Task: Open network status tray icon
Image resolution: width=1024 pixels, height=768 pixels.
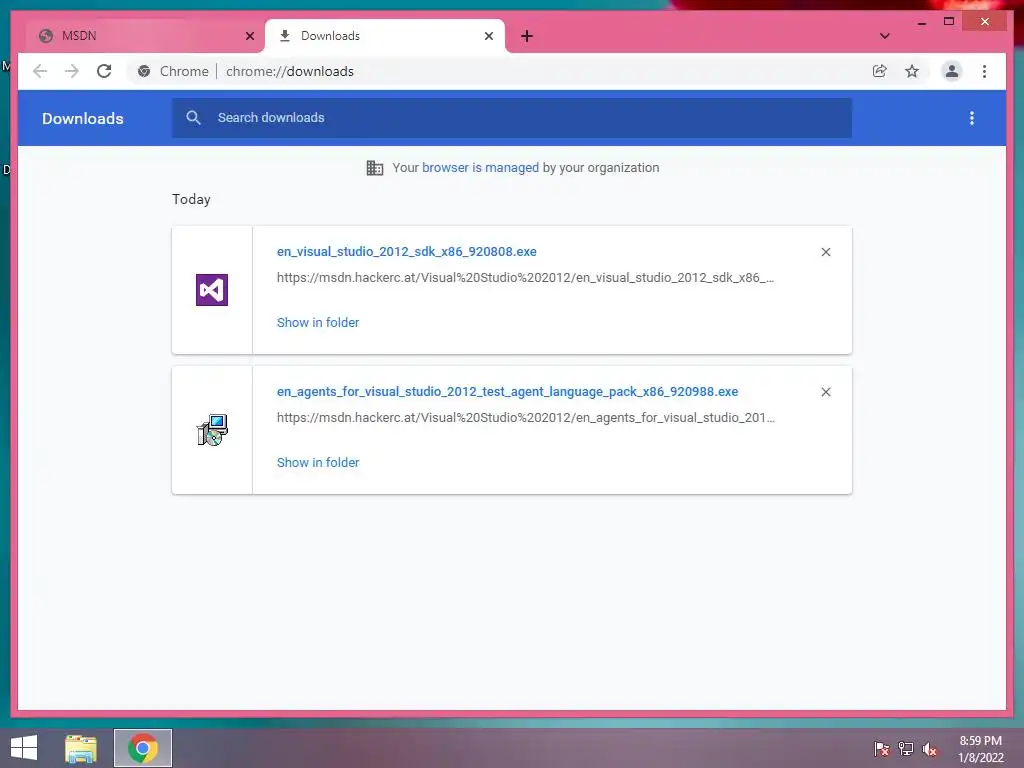Action: pyautogui.click(x=906, y=748)
